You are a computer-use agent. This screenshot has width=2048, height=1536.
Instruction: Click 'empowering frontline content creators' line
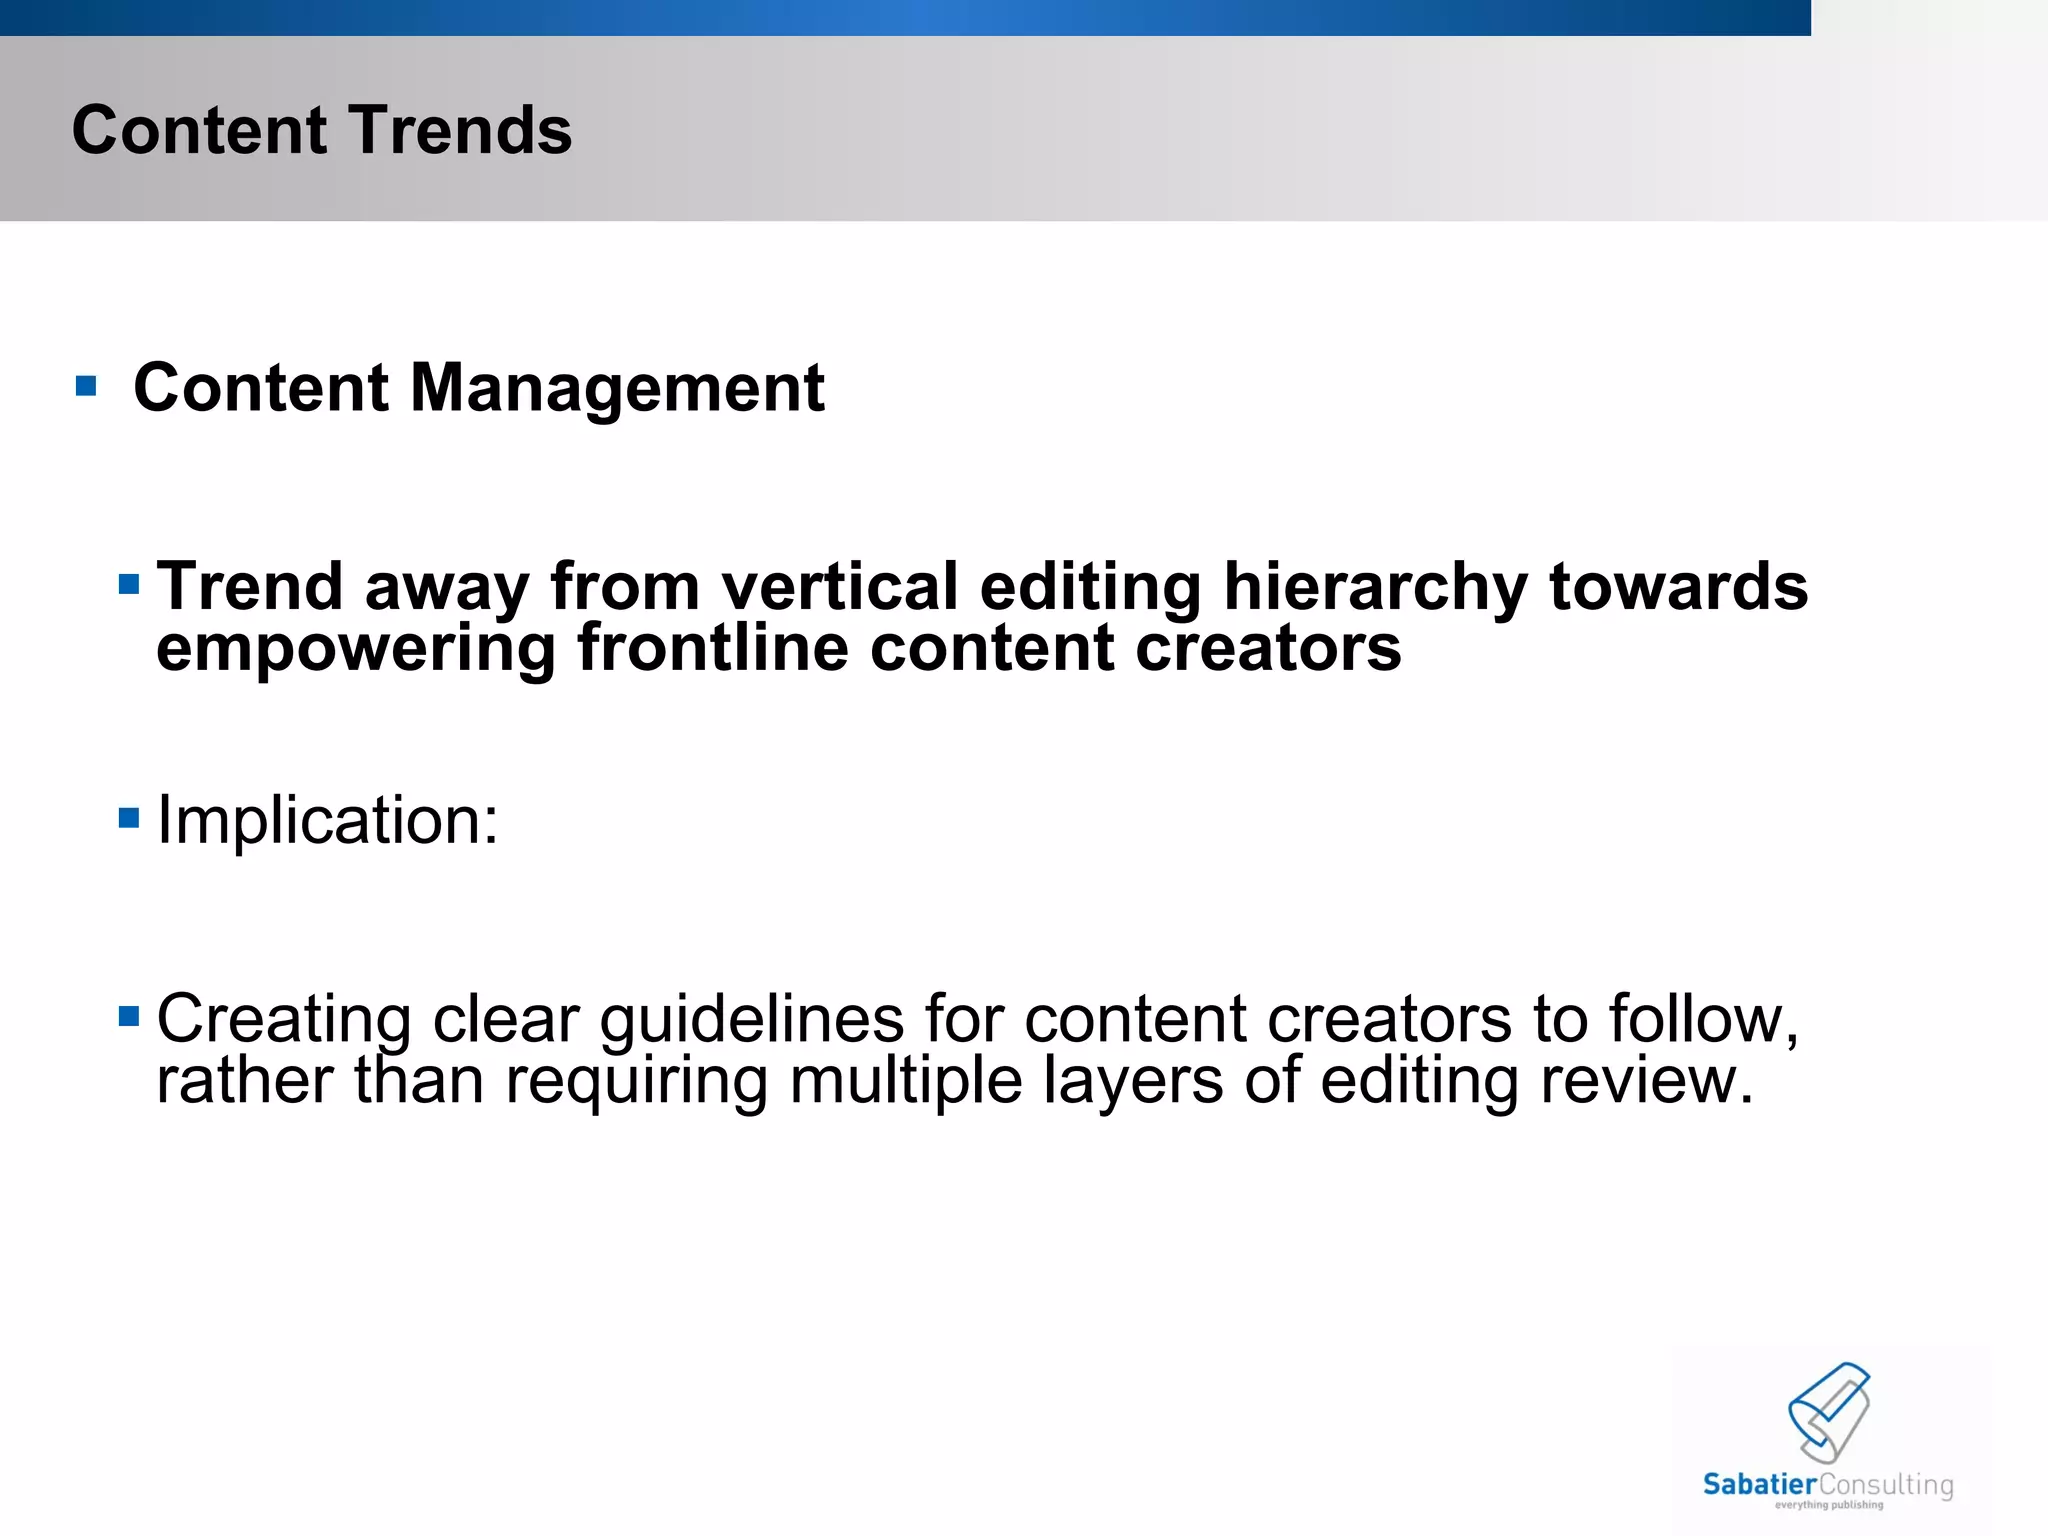pos(779,648)
